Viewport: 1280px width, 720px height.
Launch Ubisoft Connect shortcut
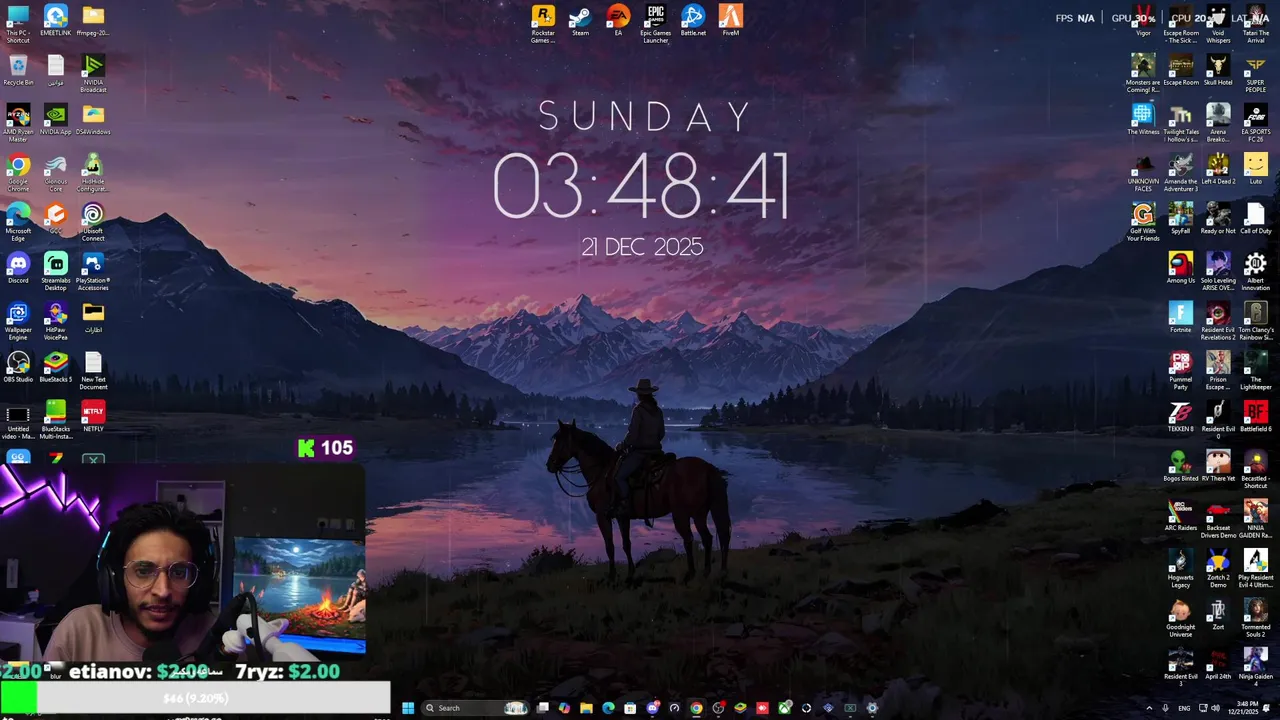pos(93,222)
